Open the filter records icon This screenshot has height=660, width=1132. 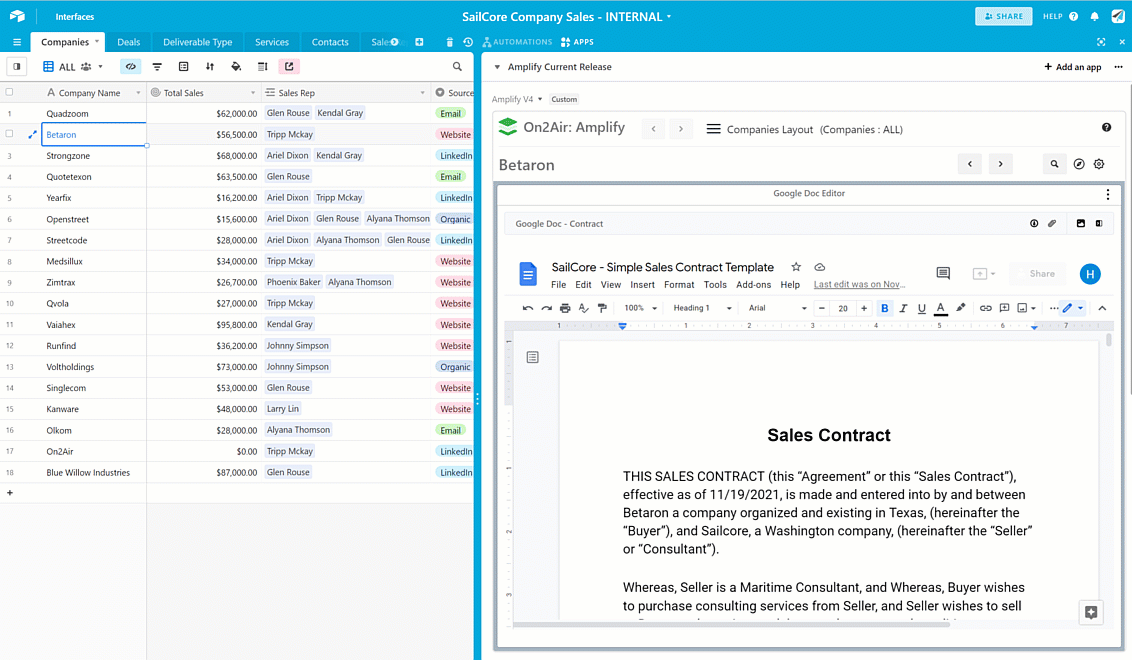click(x=157, y=66)
